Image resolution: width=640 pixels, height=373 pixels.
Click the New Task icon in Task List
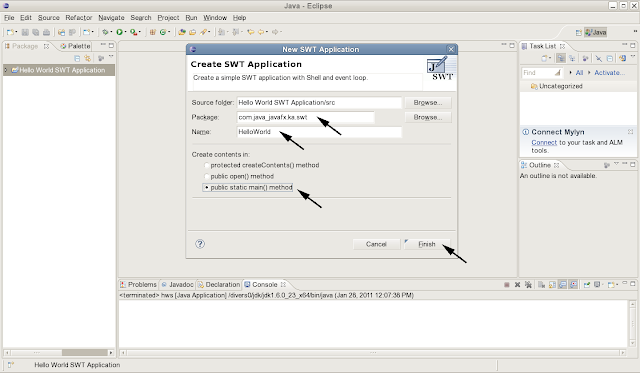(544, 58)
